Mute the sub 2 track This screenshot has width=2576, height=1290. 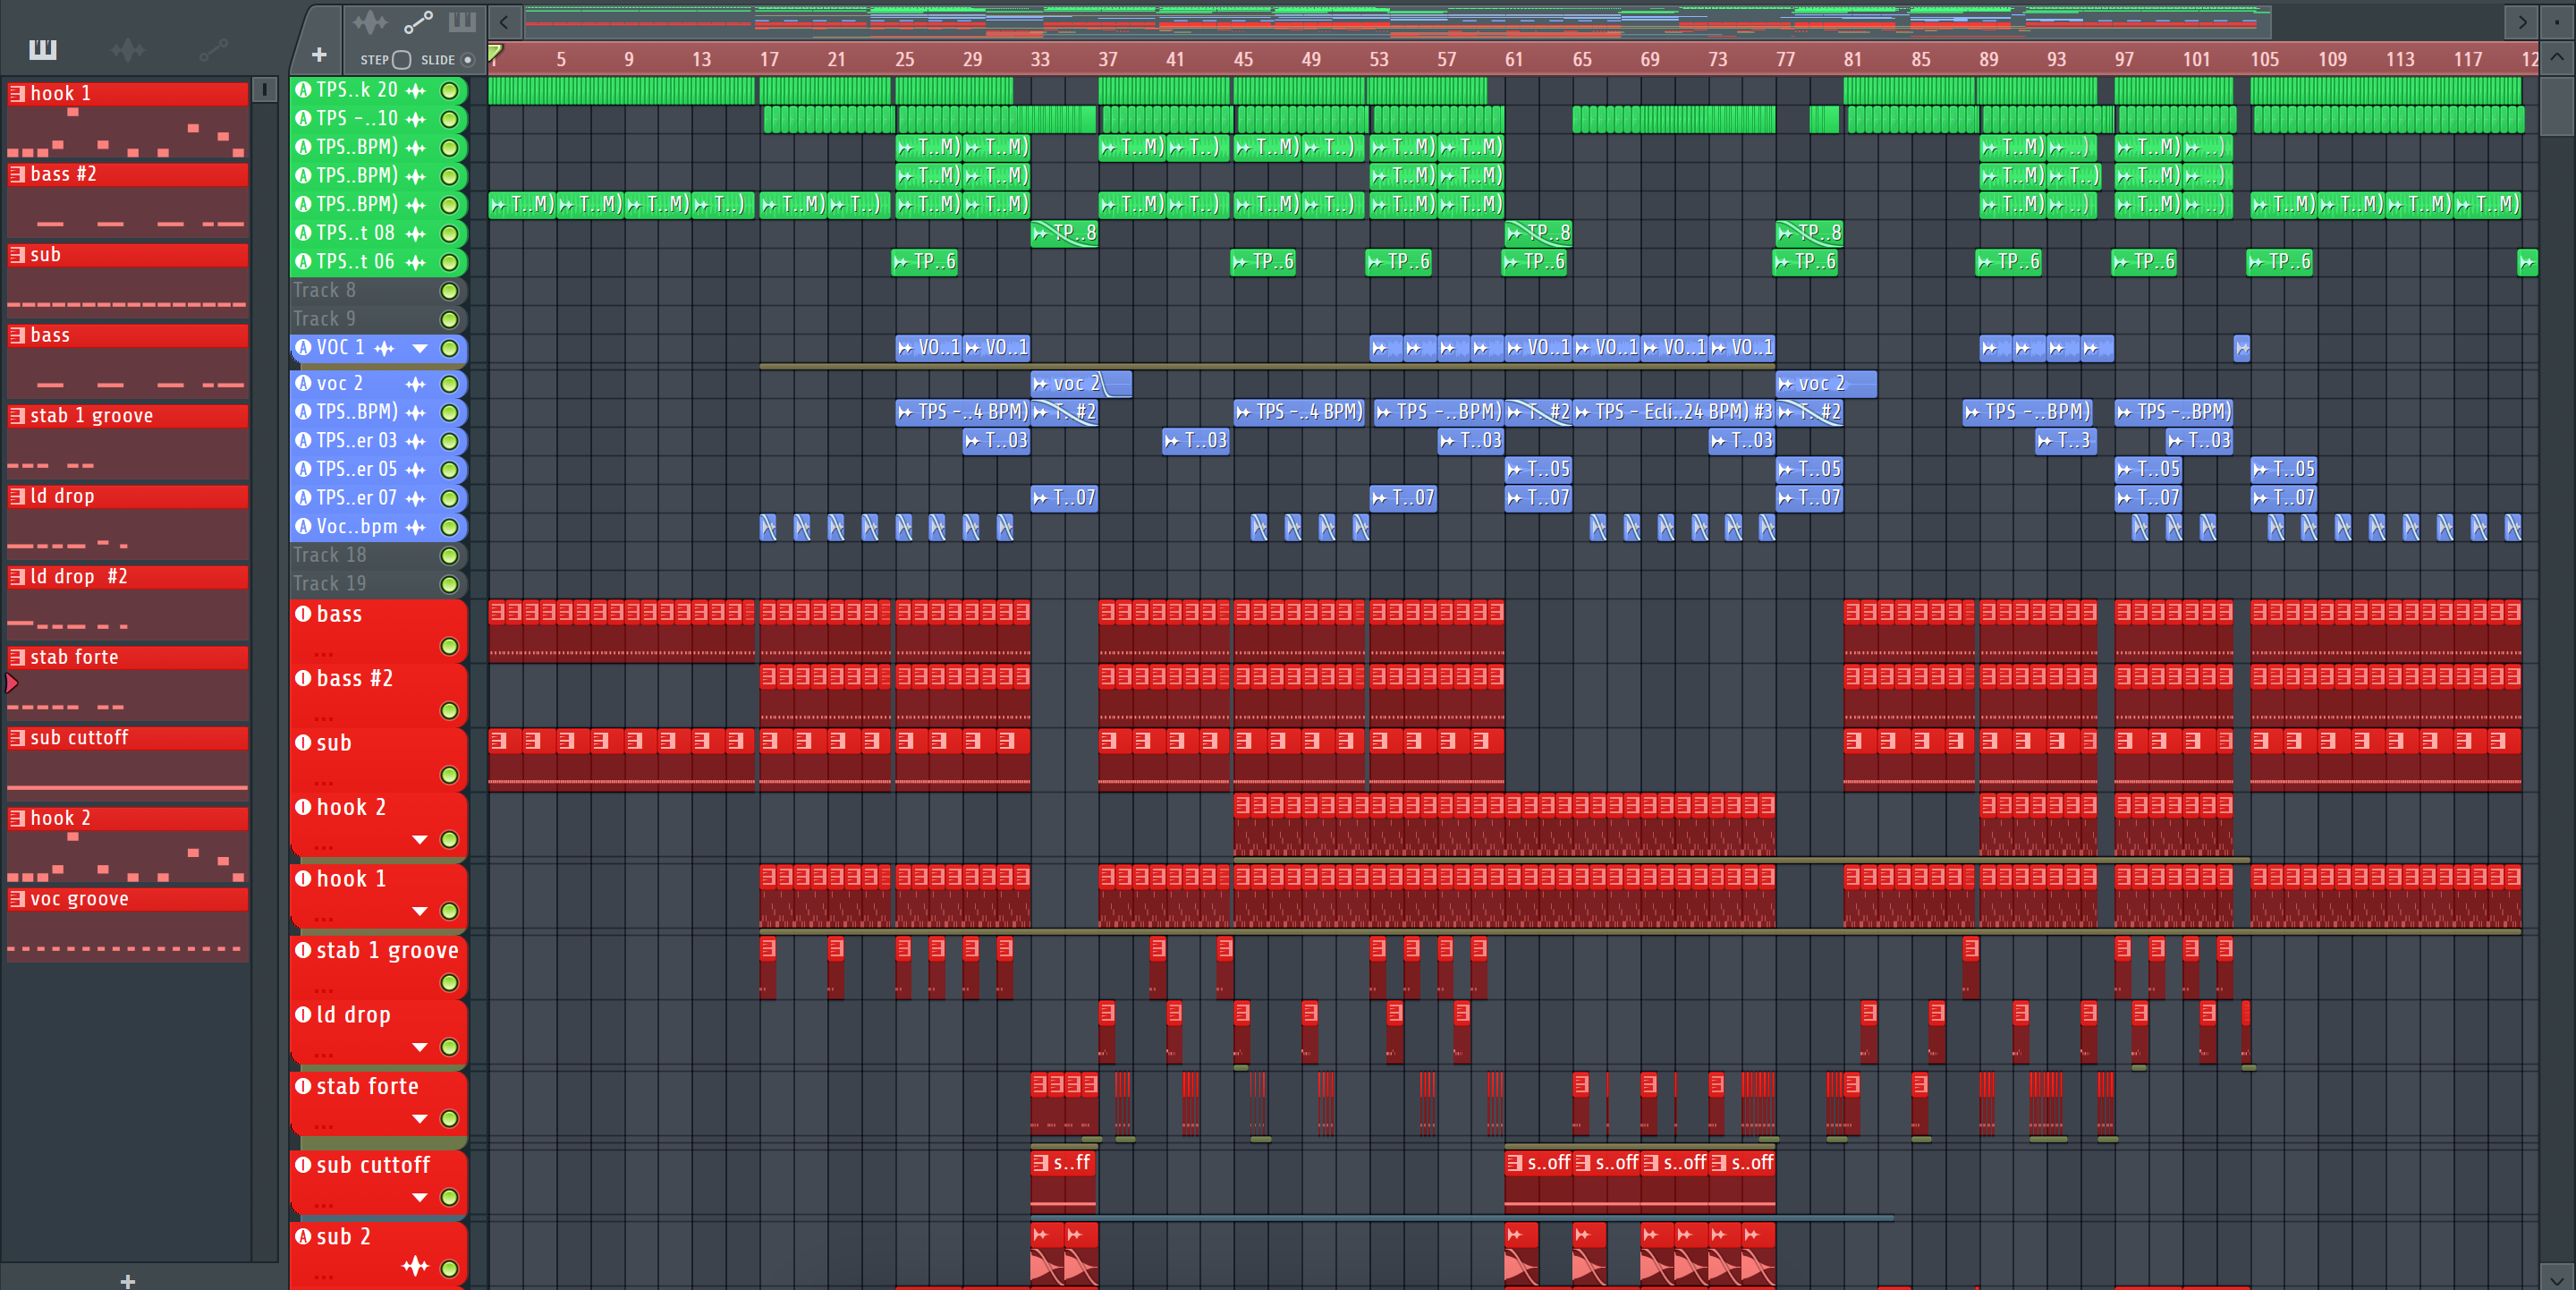coord(450,1269)
